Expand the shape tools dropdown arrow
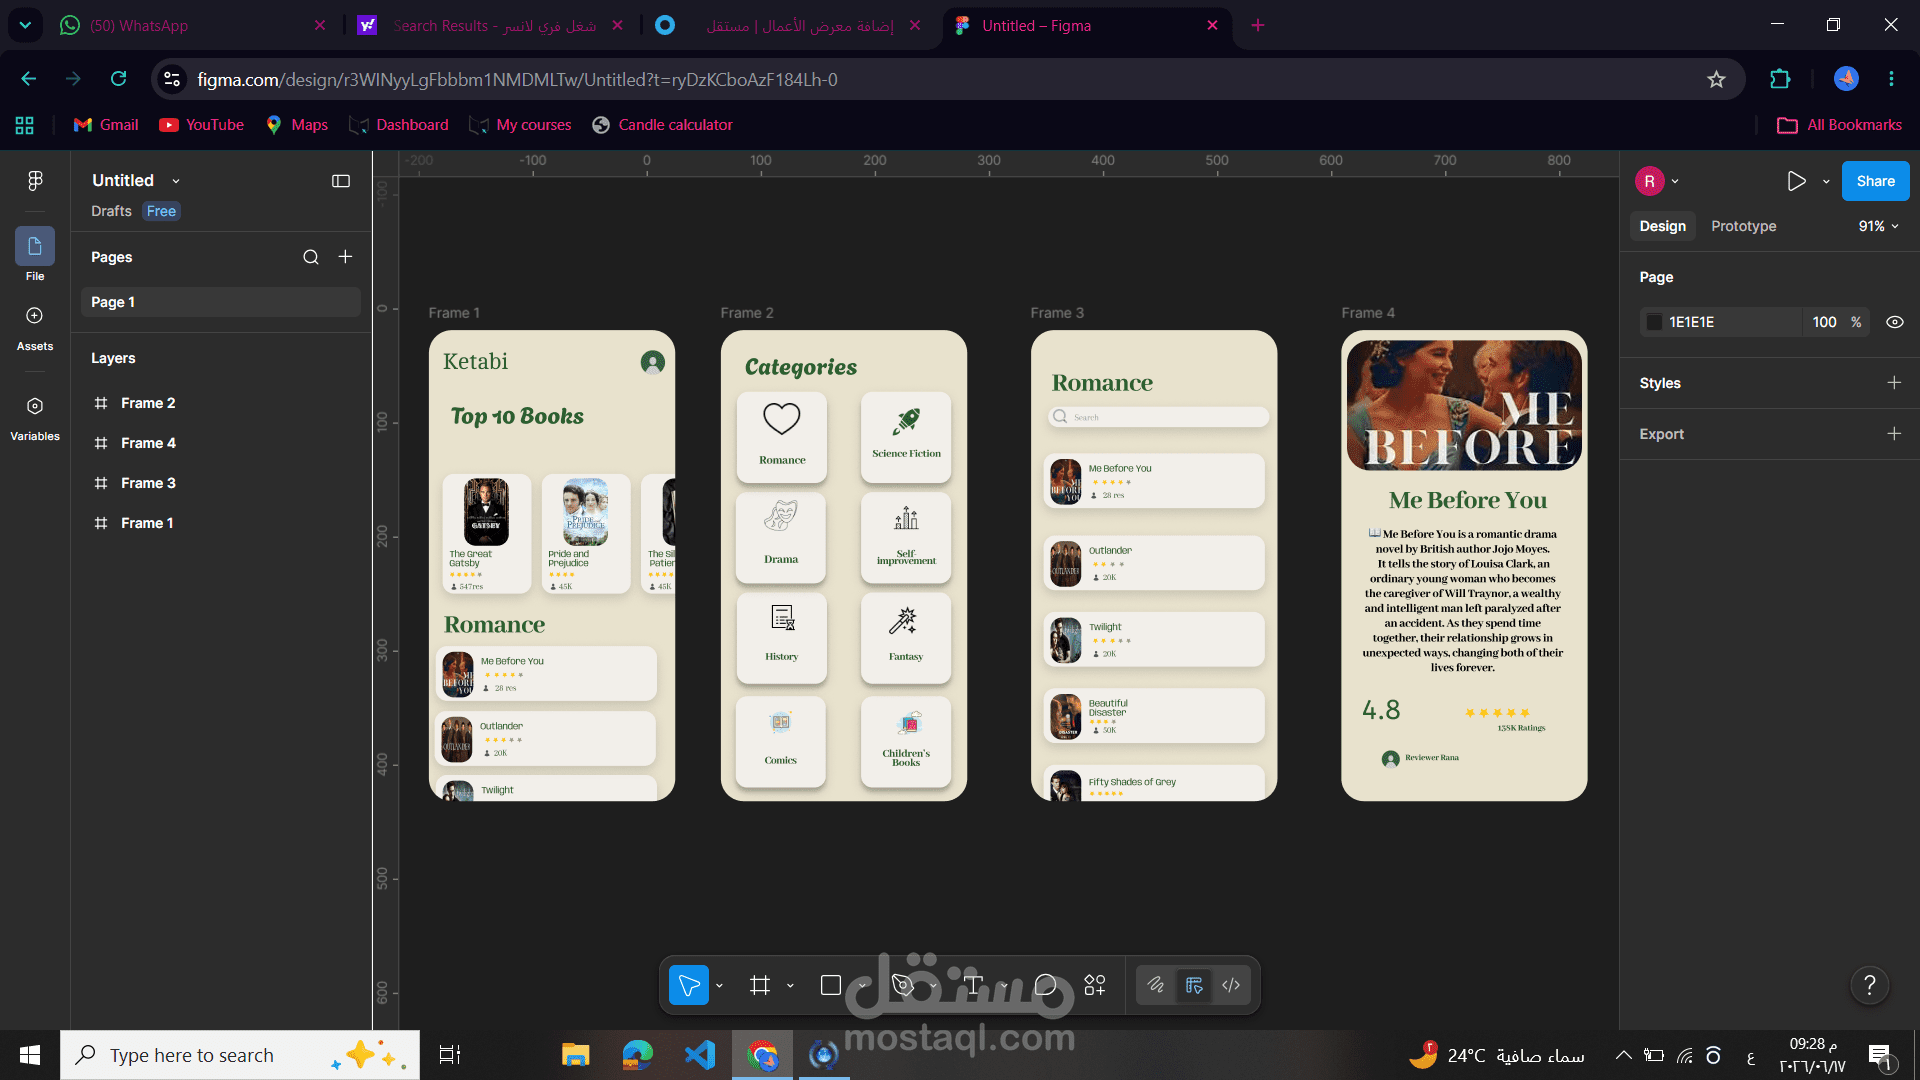Image resolution: width=1920 pixels, height=1080 pixels. tap(861, 986)
